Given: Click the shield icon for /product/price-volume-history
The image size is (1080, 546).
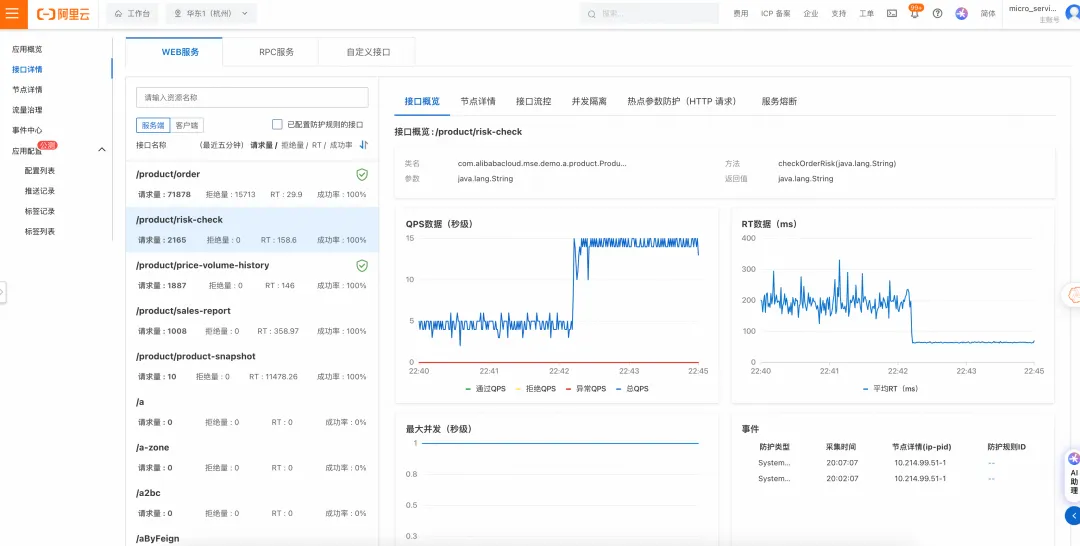Looking at the screenshot, I should point(362,265).
